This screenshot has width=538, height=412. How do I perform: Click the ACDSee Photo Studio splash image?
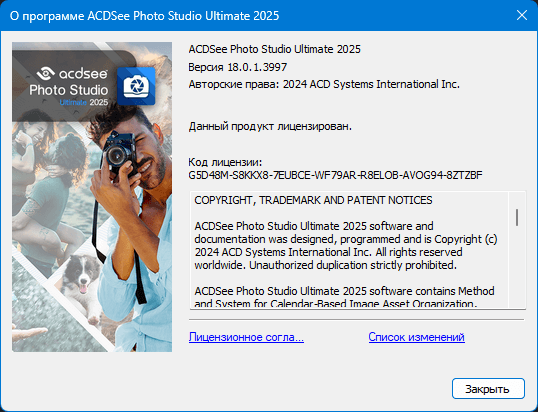[92, 197]
